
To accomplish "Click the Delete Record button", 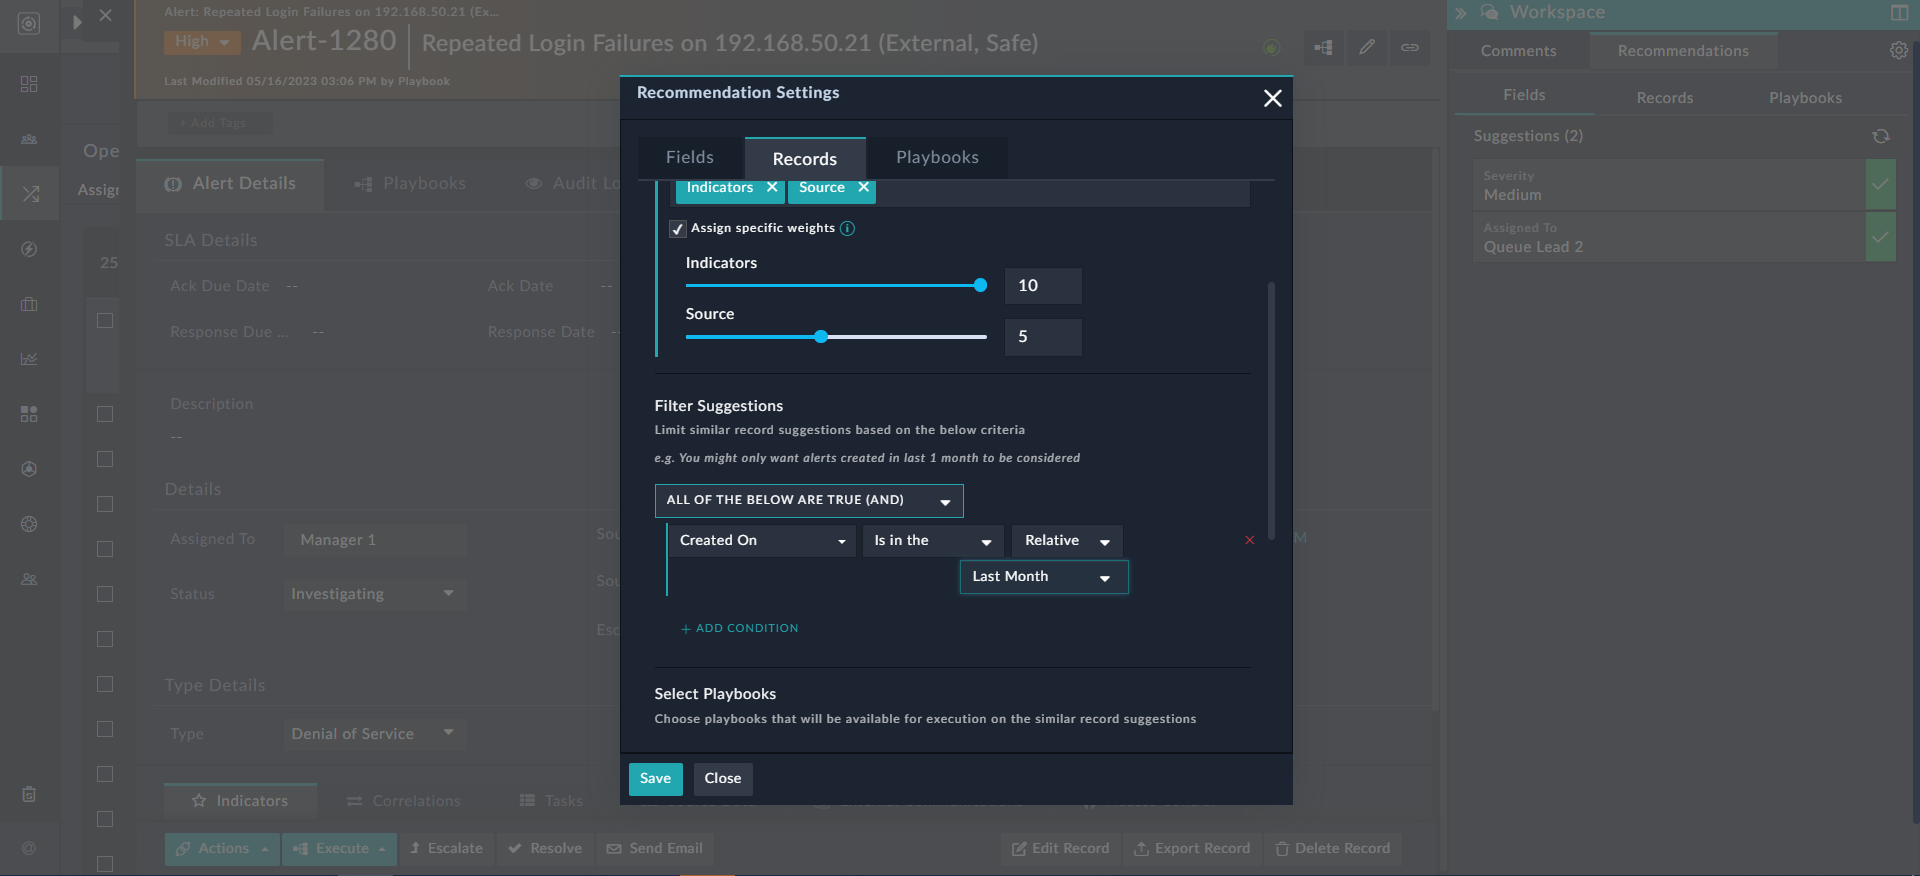I will click(1333, 849).
